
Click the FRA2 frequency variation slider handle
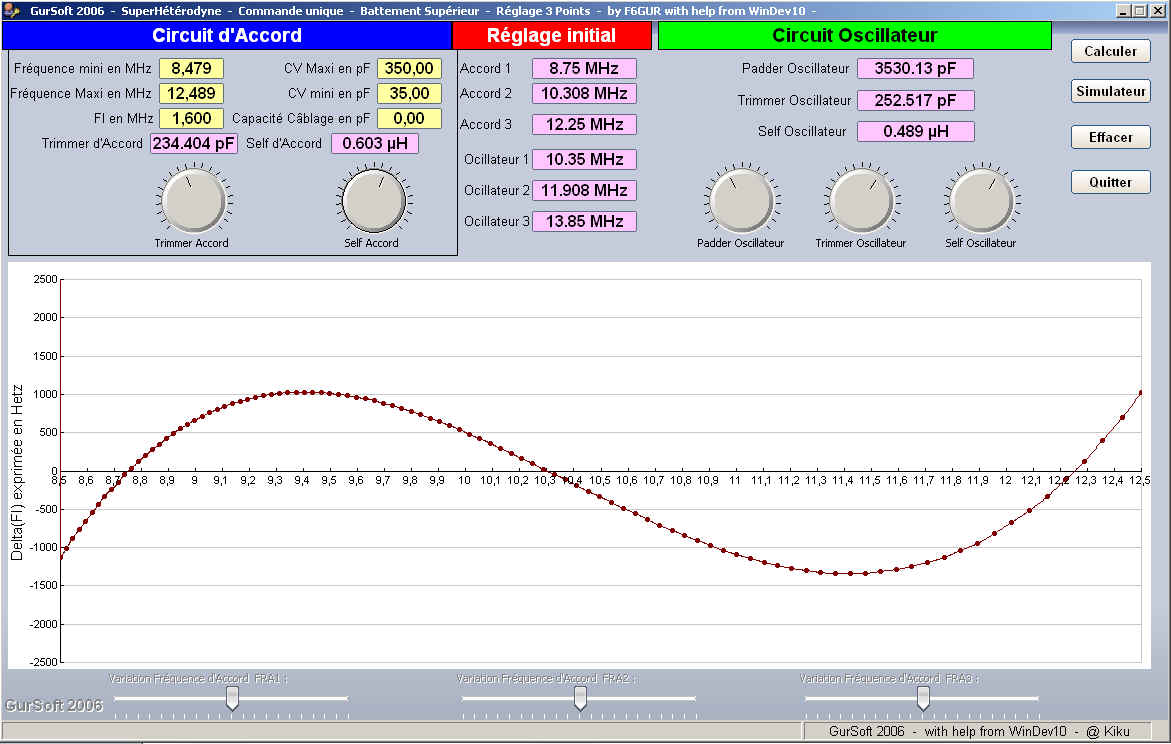[x=579, y=698]
